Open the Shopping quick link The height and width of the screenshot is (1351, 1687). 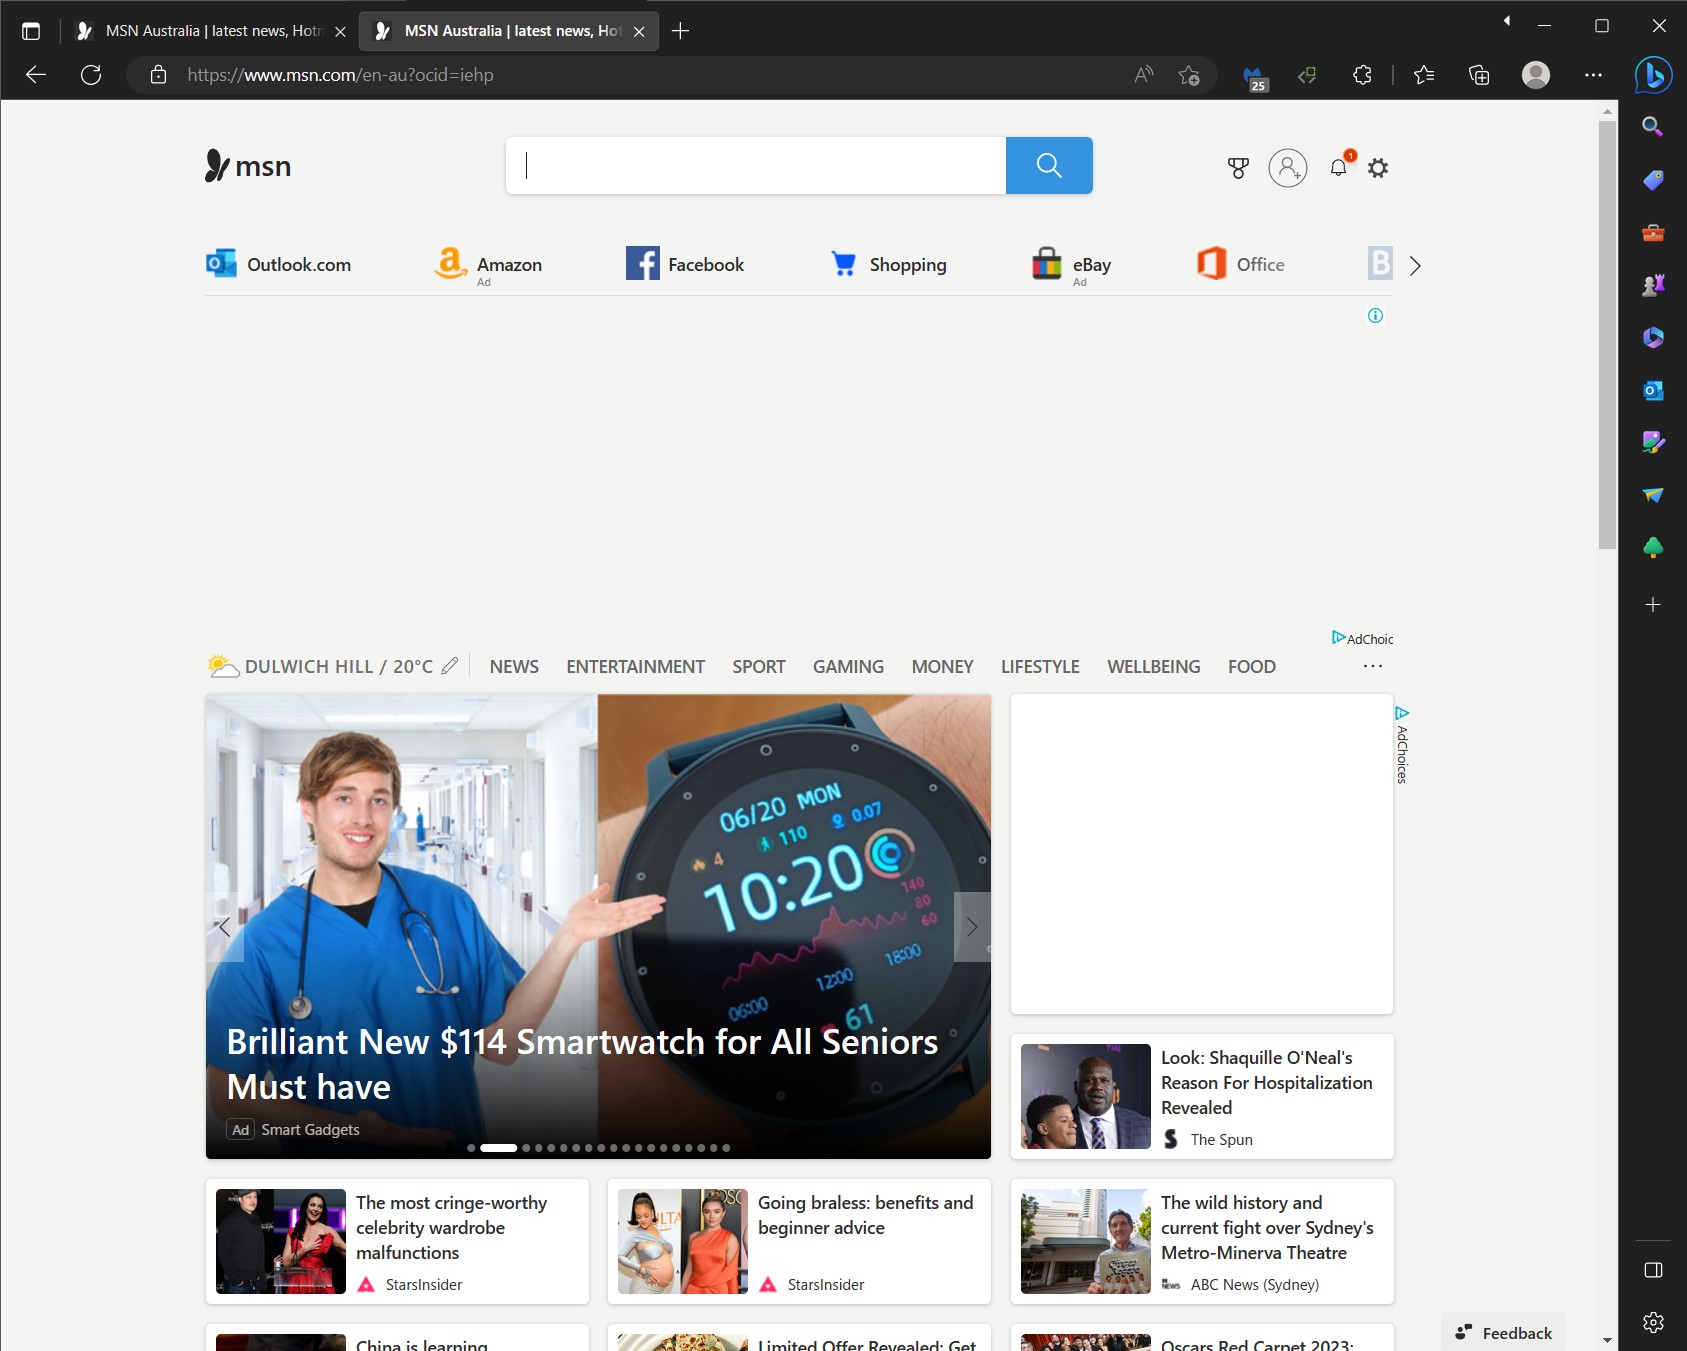click(888, 264)
